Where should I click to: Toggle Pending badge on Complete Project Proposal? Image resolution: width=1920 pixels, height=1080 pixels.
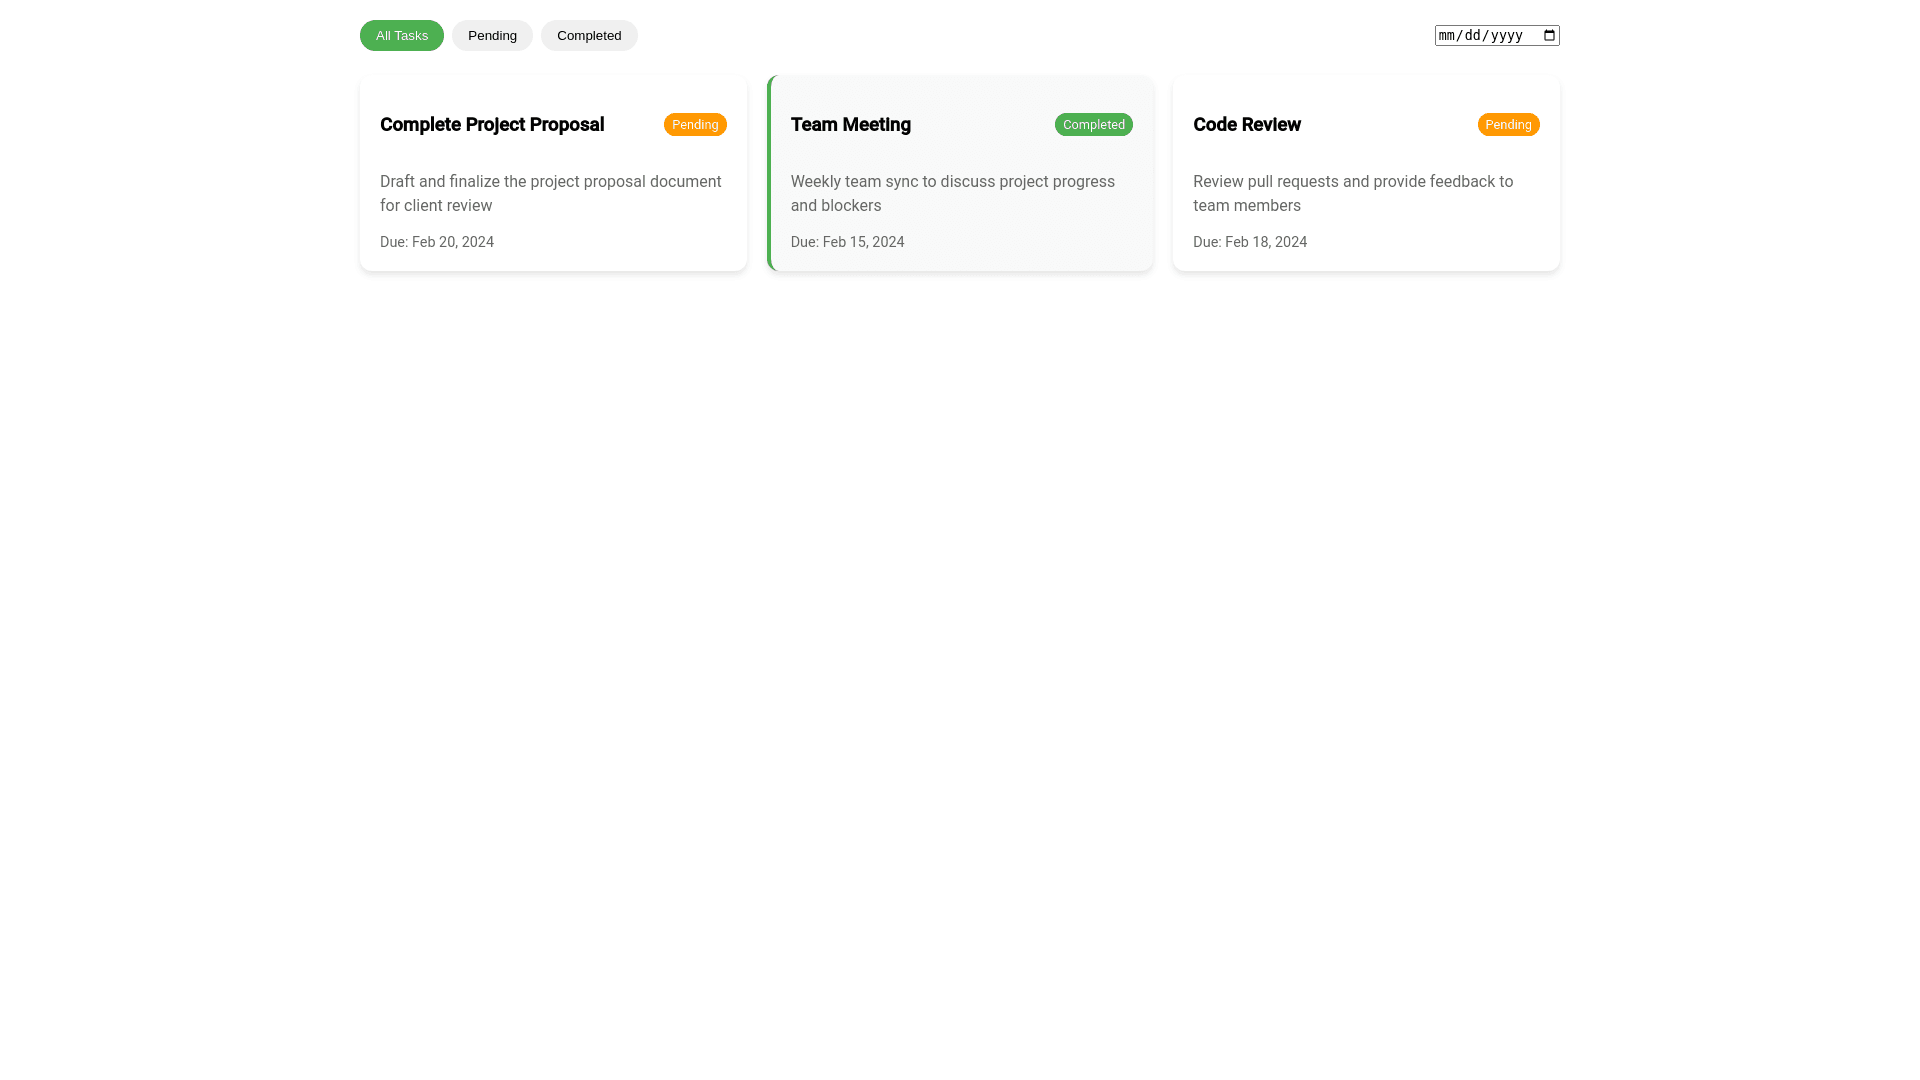[x=695, y=125]
